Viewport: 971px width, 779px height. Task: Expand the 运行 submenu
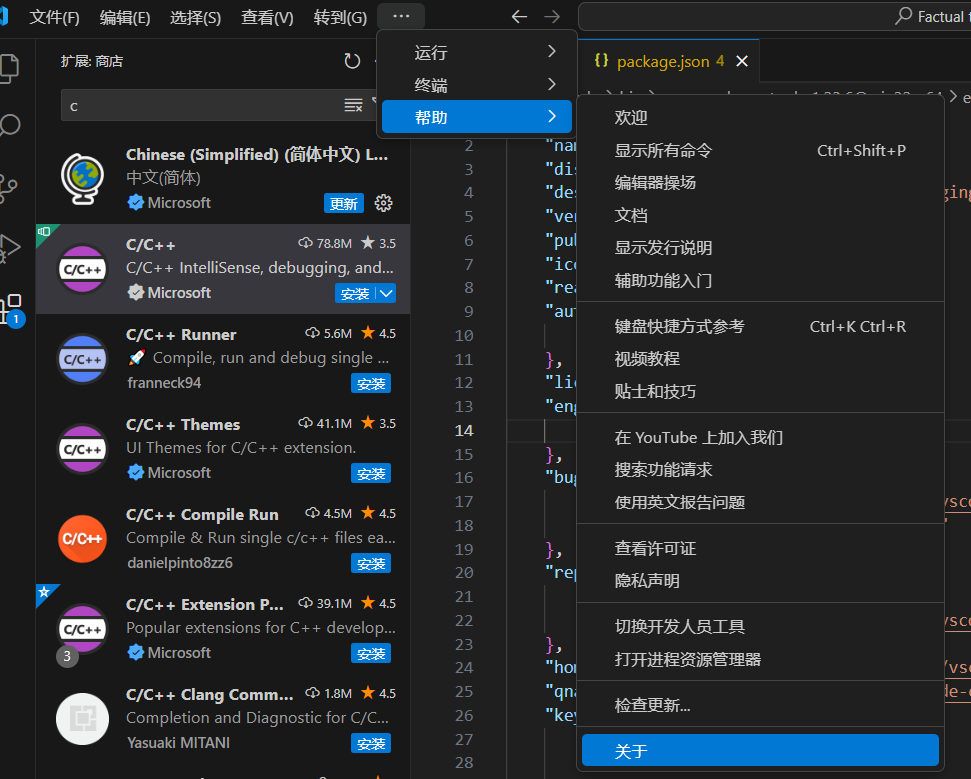pyautogui.click(x=477, y=52)
